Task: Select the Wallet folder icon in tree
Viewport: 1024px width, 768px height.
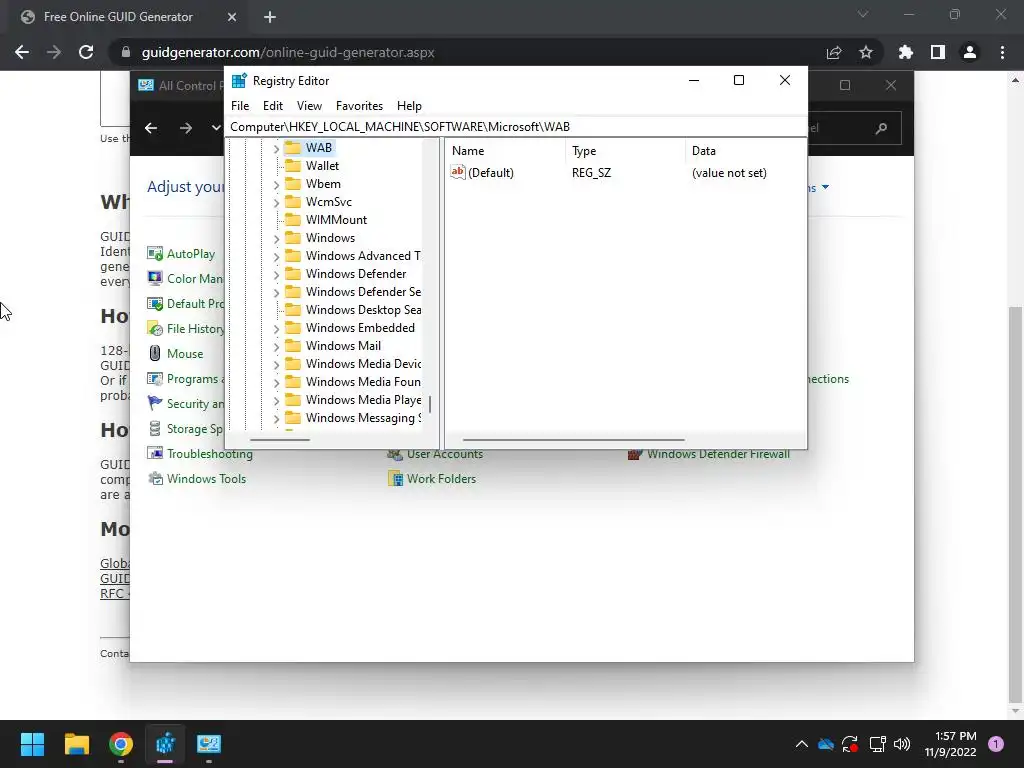Action: point(293,166)
